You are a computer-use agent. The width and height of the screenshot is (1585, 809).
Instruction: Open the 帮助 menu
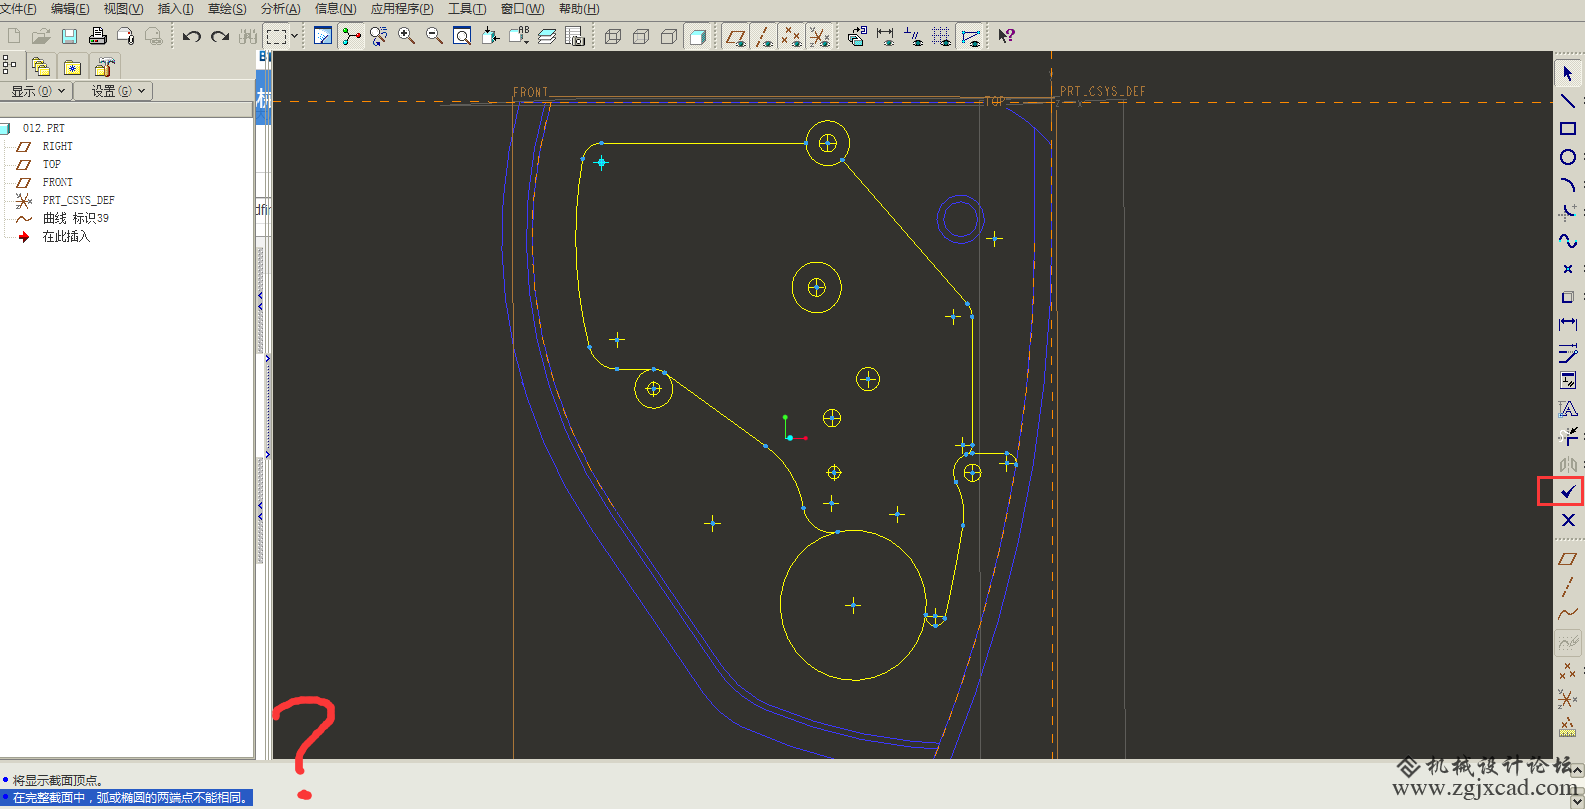[x=579, y=9]
